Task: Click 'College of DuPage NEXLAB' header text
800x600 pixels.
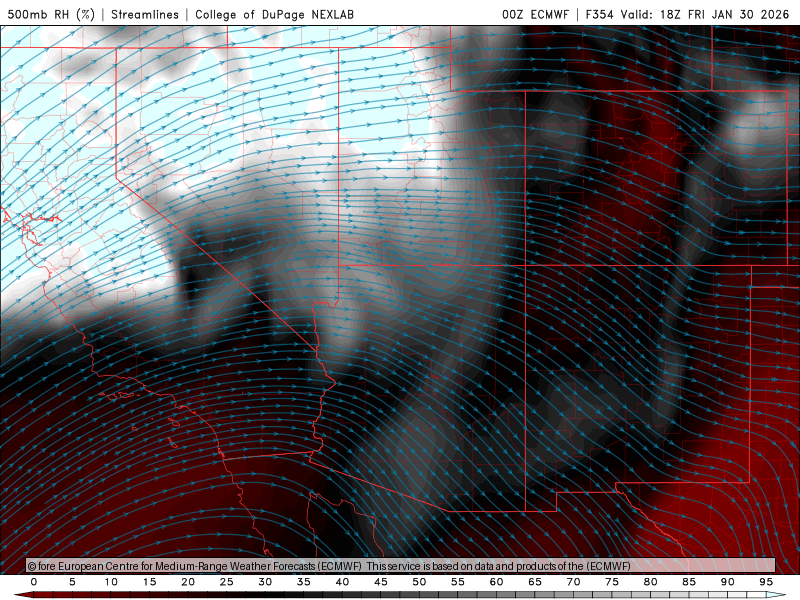Action: (x=274, y=14)
